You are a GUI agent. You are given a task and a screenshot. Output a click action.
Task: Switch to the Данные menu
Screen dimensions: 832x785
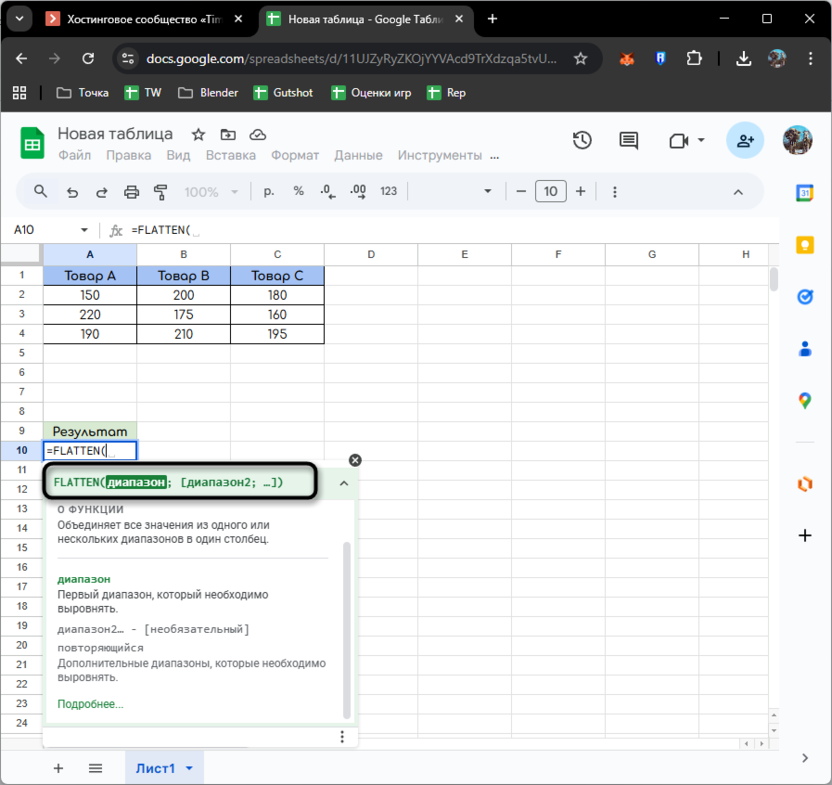click(x=358, y=155)
